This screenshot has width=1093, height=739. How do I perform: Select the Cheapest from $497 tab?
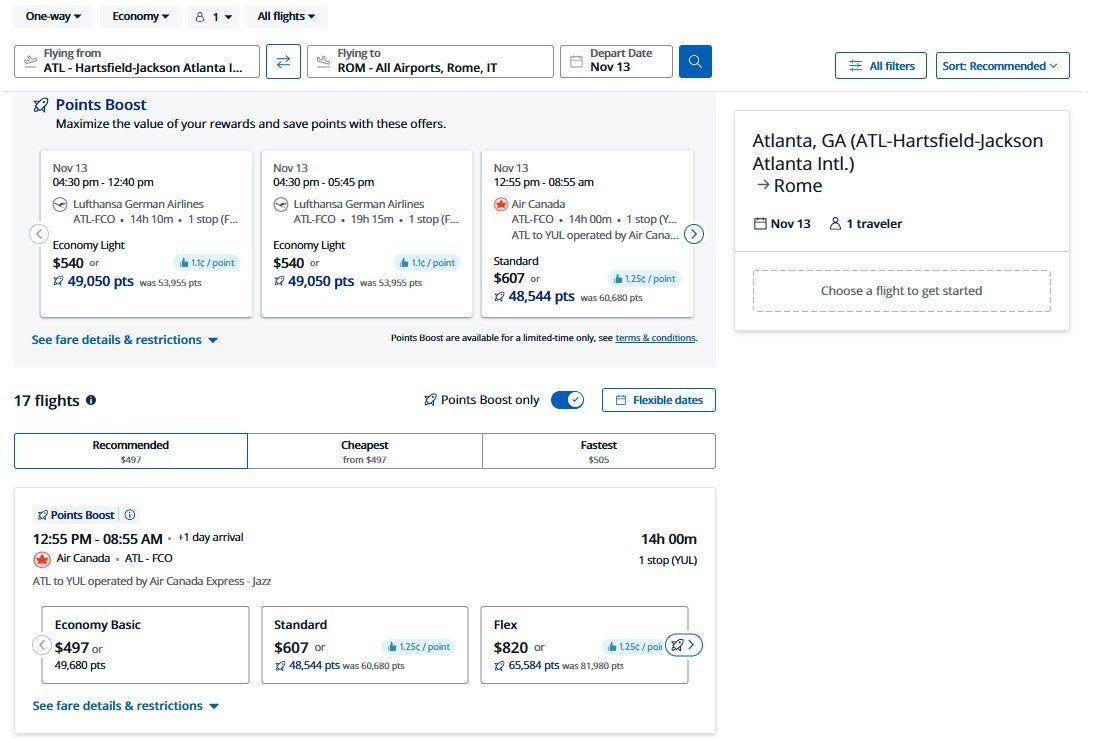[x=365, y=451]
